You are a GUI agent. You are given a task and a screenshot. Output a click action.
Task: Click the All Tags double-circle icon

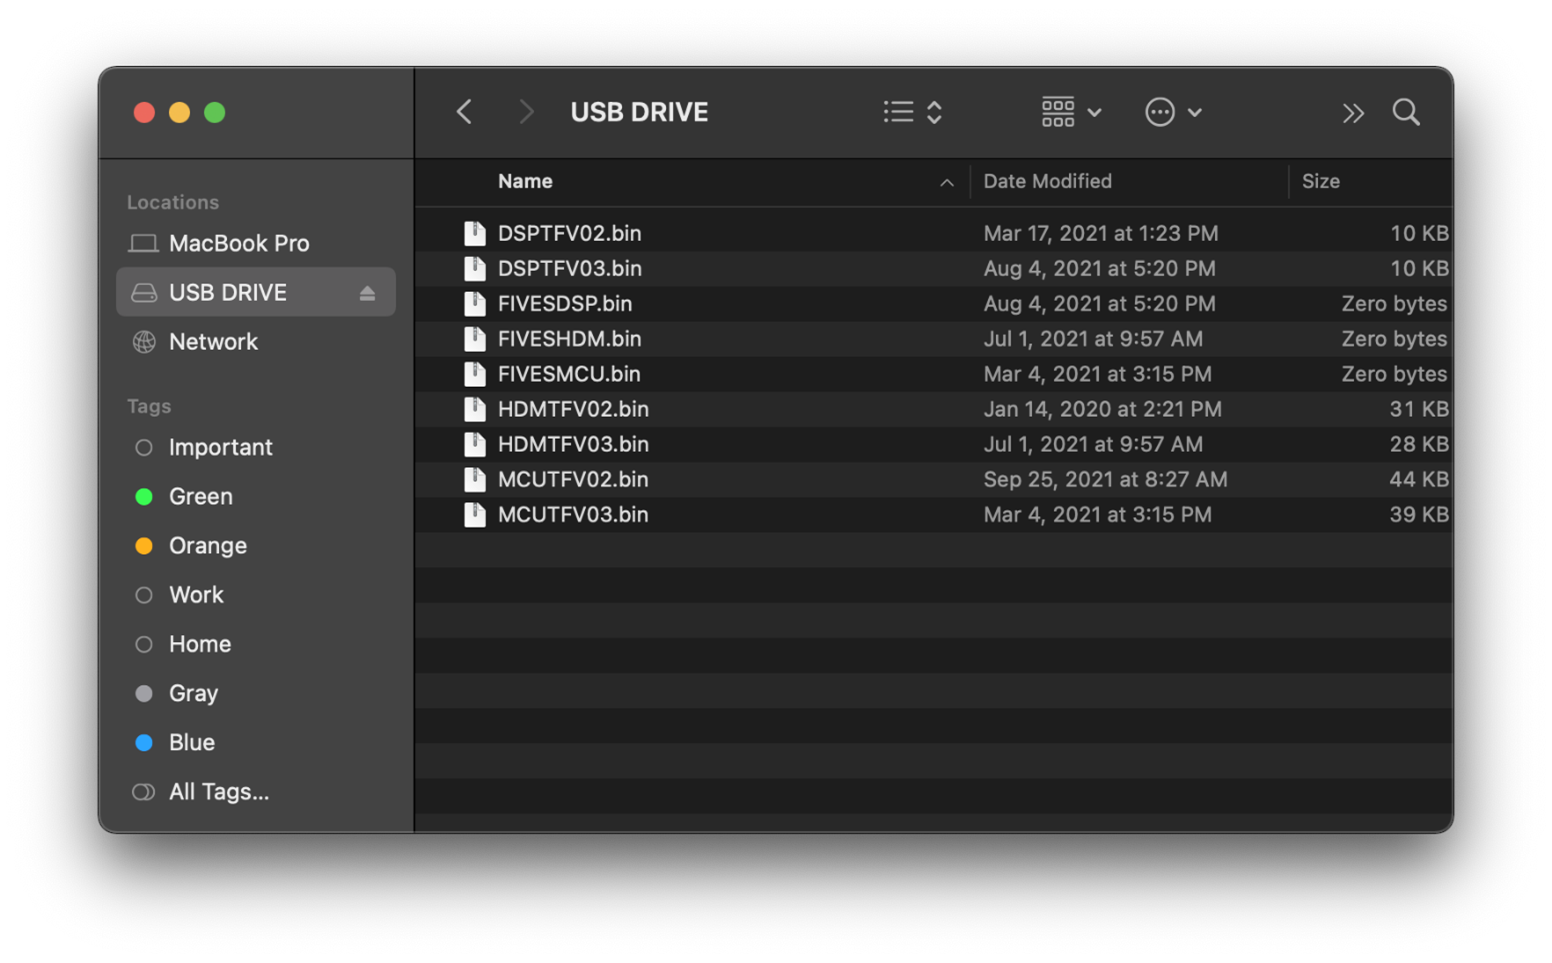click(144, 792)
